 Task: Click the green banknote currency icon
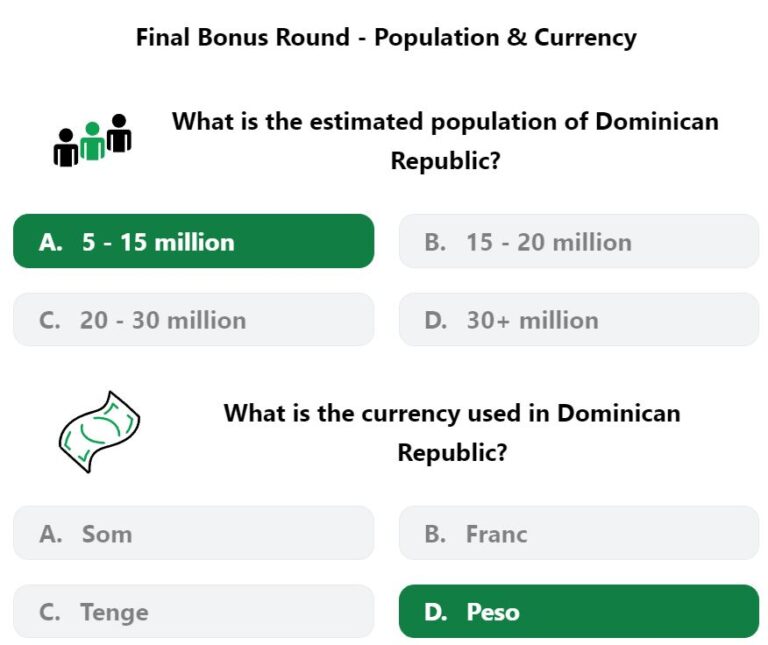(99, 432)
